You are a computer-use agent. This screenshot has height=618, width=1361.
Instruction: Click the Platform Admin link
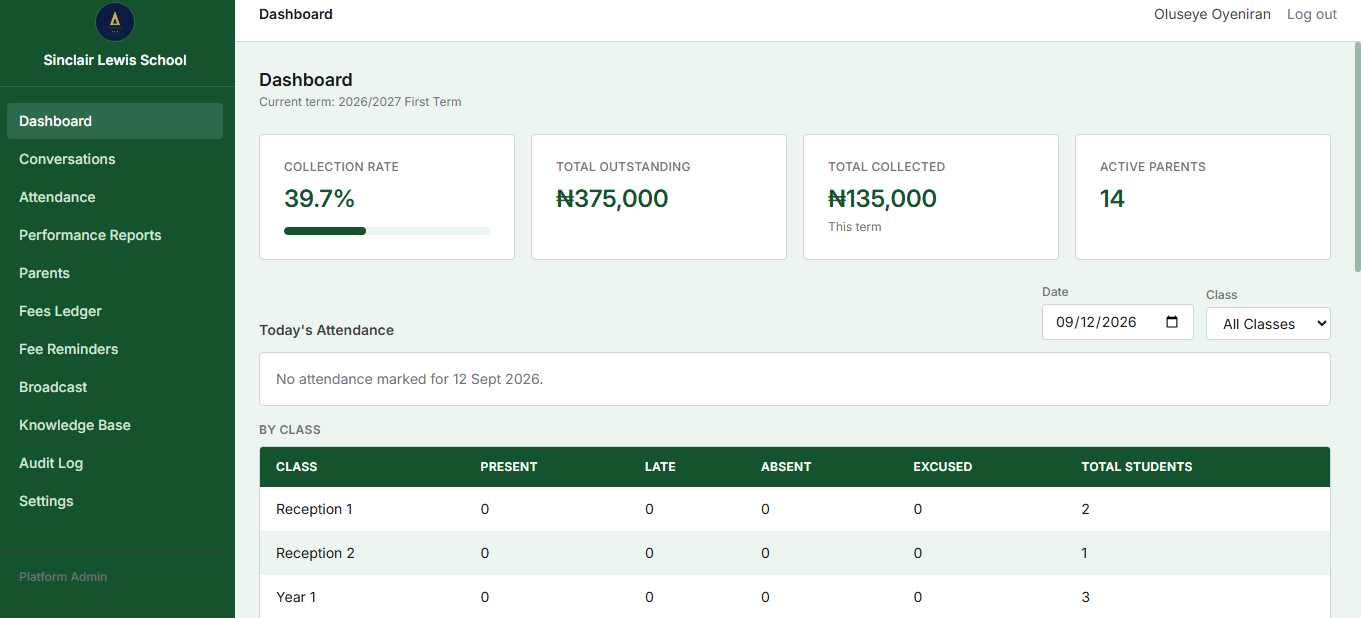tap(63, 577)
